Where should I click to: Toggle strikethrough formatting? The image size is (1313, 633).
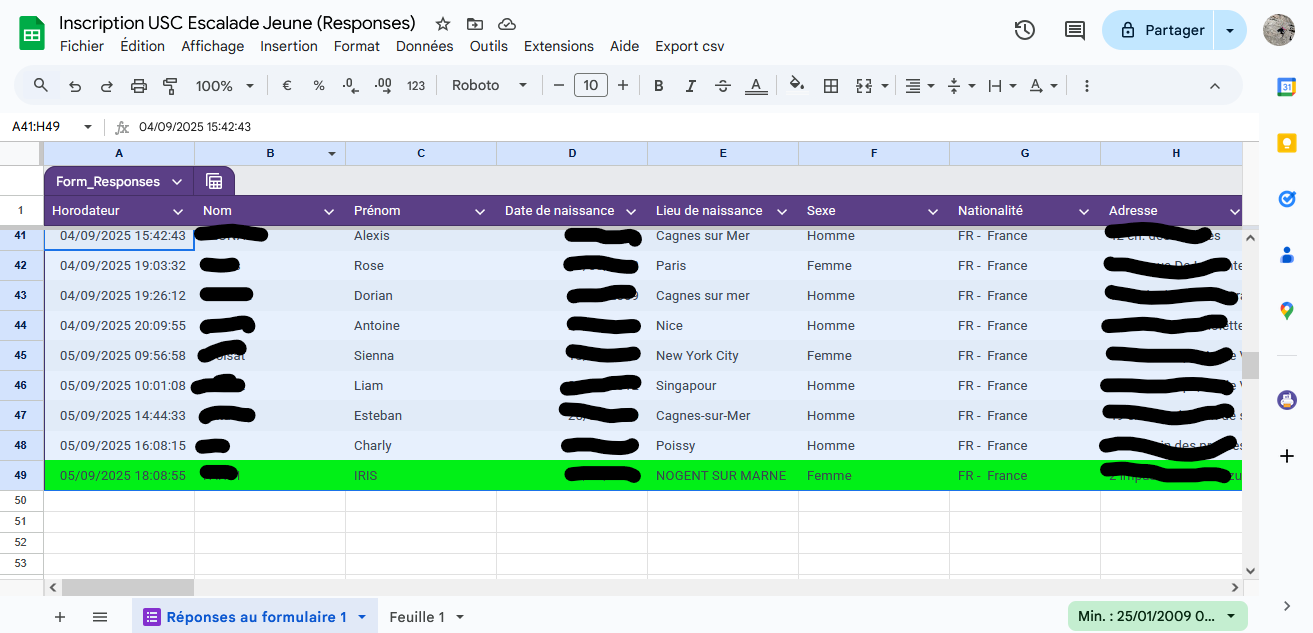pos(723,86)
